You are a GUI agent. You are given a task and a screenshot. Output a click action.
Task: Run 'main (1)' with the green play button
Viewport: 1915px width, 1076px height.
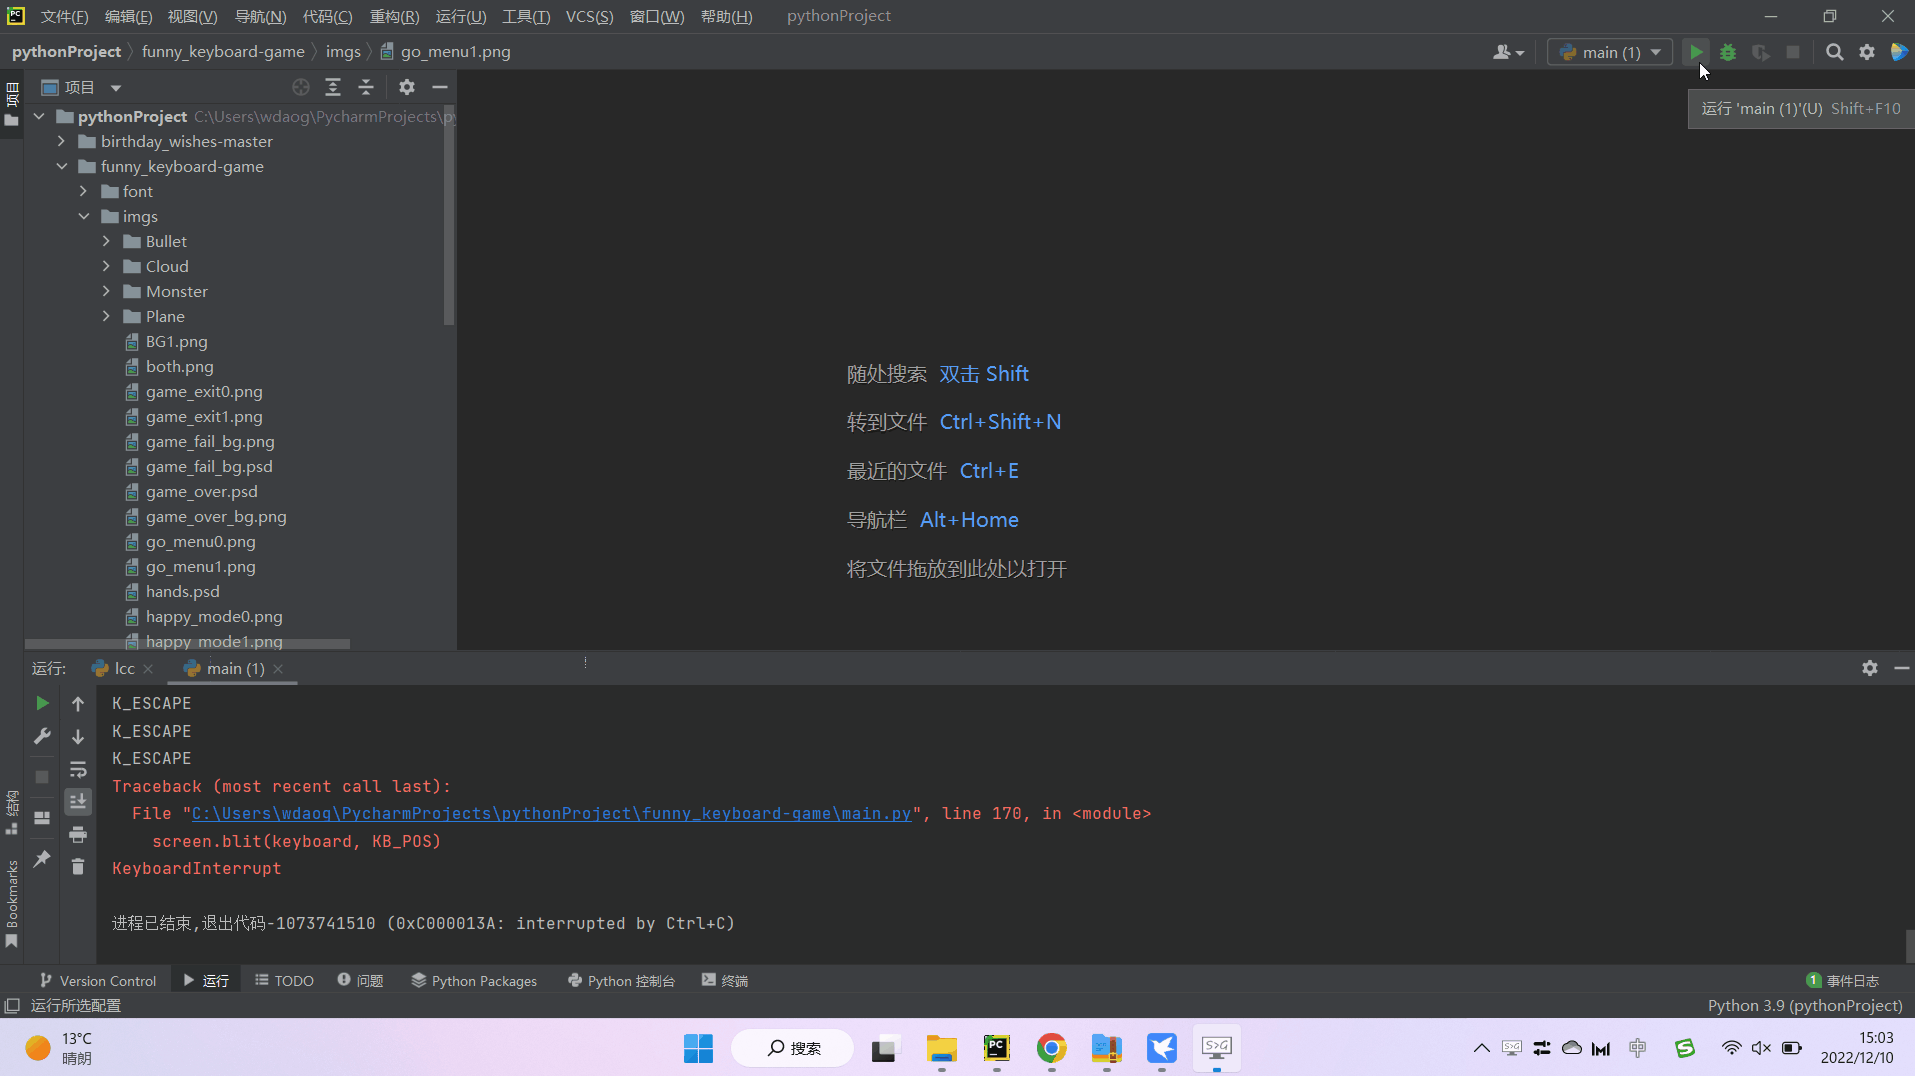click(x=1696, y=52)
